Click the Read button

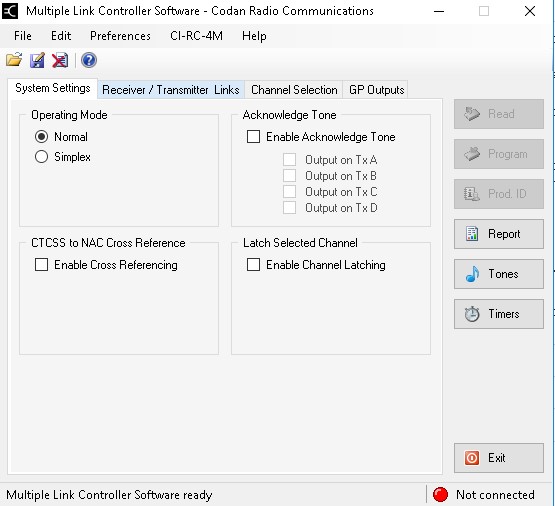pyautogui.click(x=499, y=114)
